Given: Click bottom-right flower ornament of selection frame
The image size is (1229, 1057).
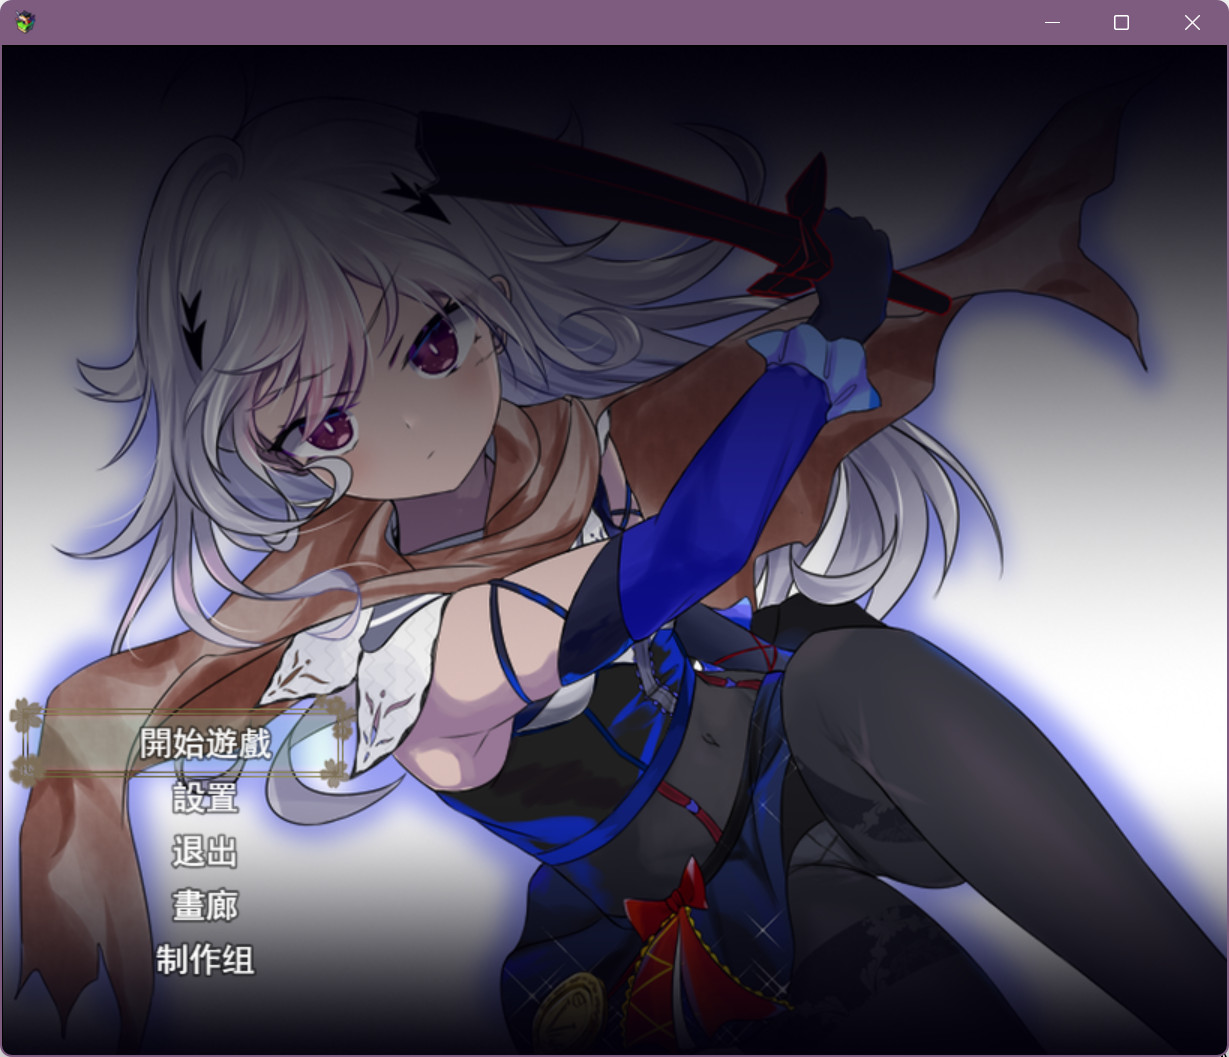Looking at the screenshot, I should (337, 771).
